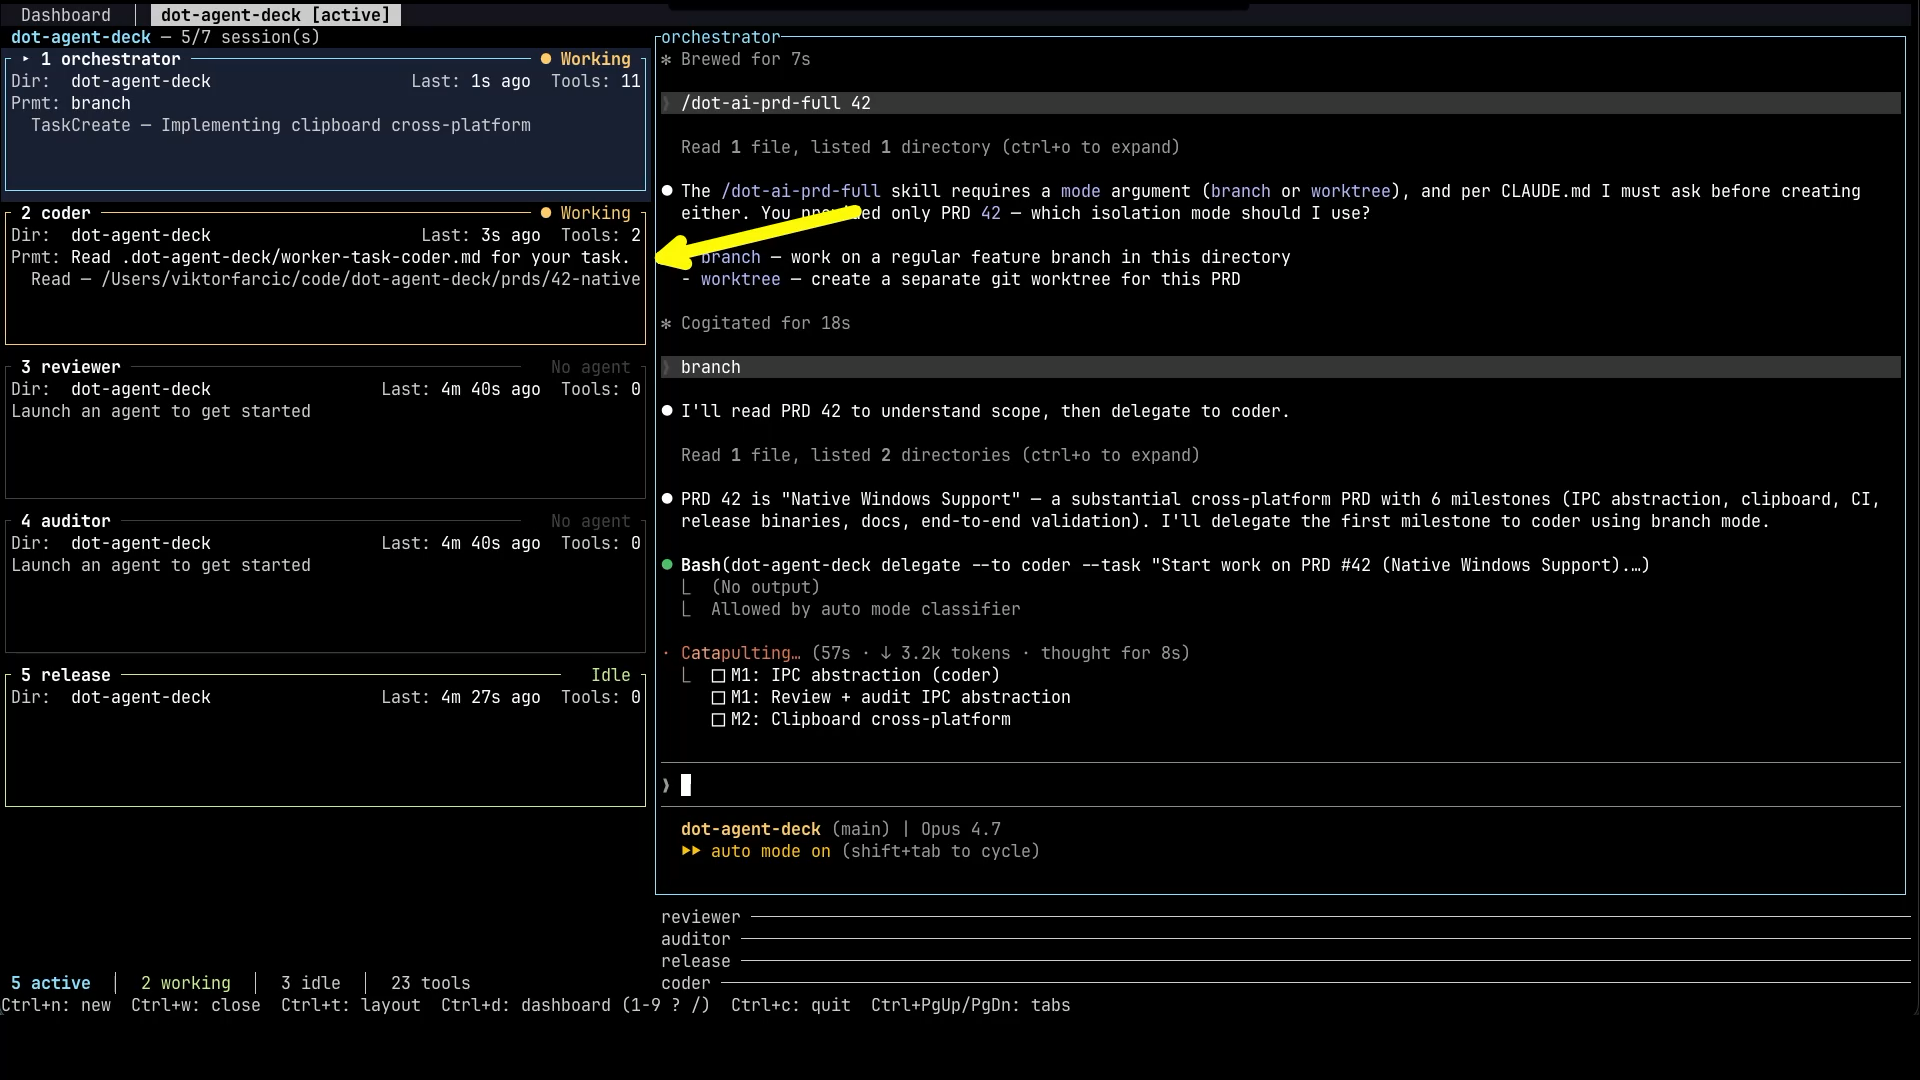Expand 'Read 1 file, listed 1 directory' output
The image size is (1920, 1080).
[x=930, y=147]
